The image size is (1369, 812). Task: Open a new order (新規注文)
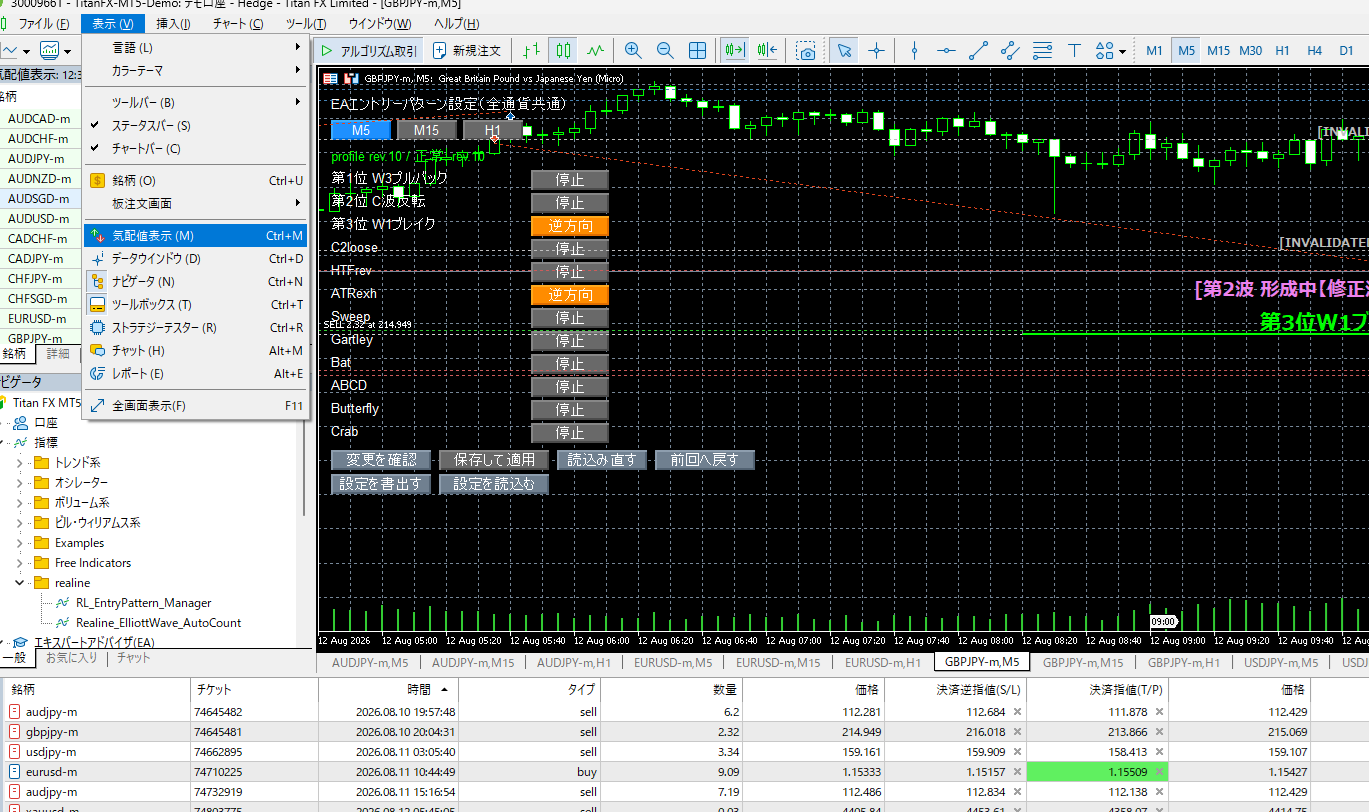coord(467,50)
